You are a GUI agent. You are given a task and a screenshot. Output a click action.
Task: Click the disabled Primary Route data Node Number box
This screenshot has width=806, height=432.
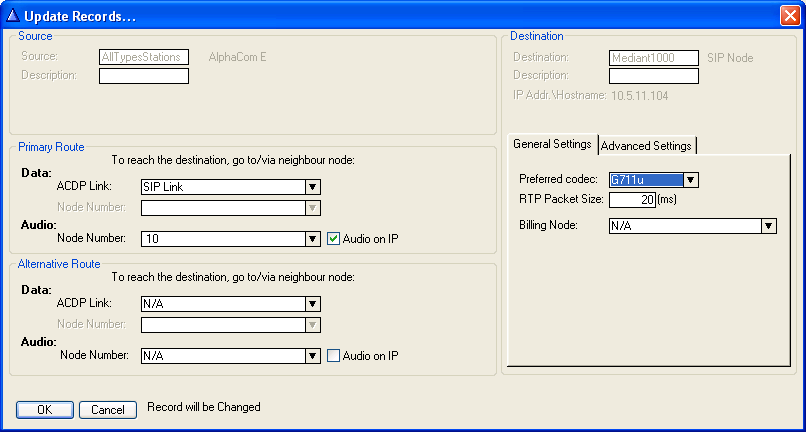222,208
